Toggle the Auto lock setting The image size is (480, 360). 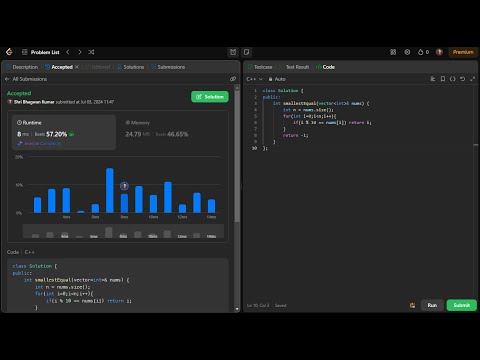click(277, 79)
